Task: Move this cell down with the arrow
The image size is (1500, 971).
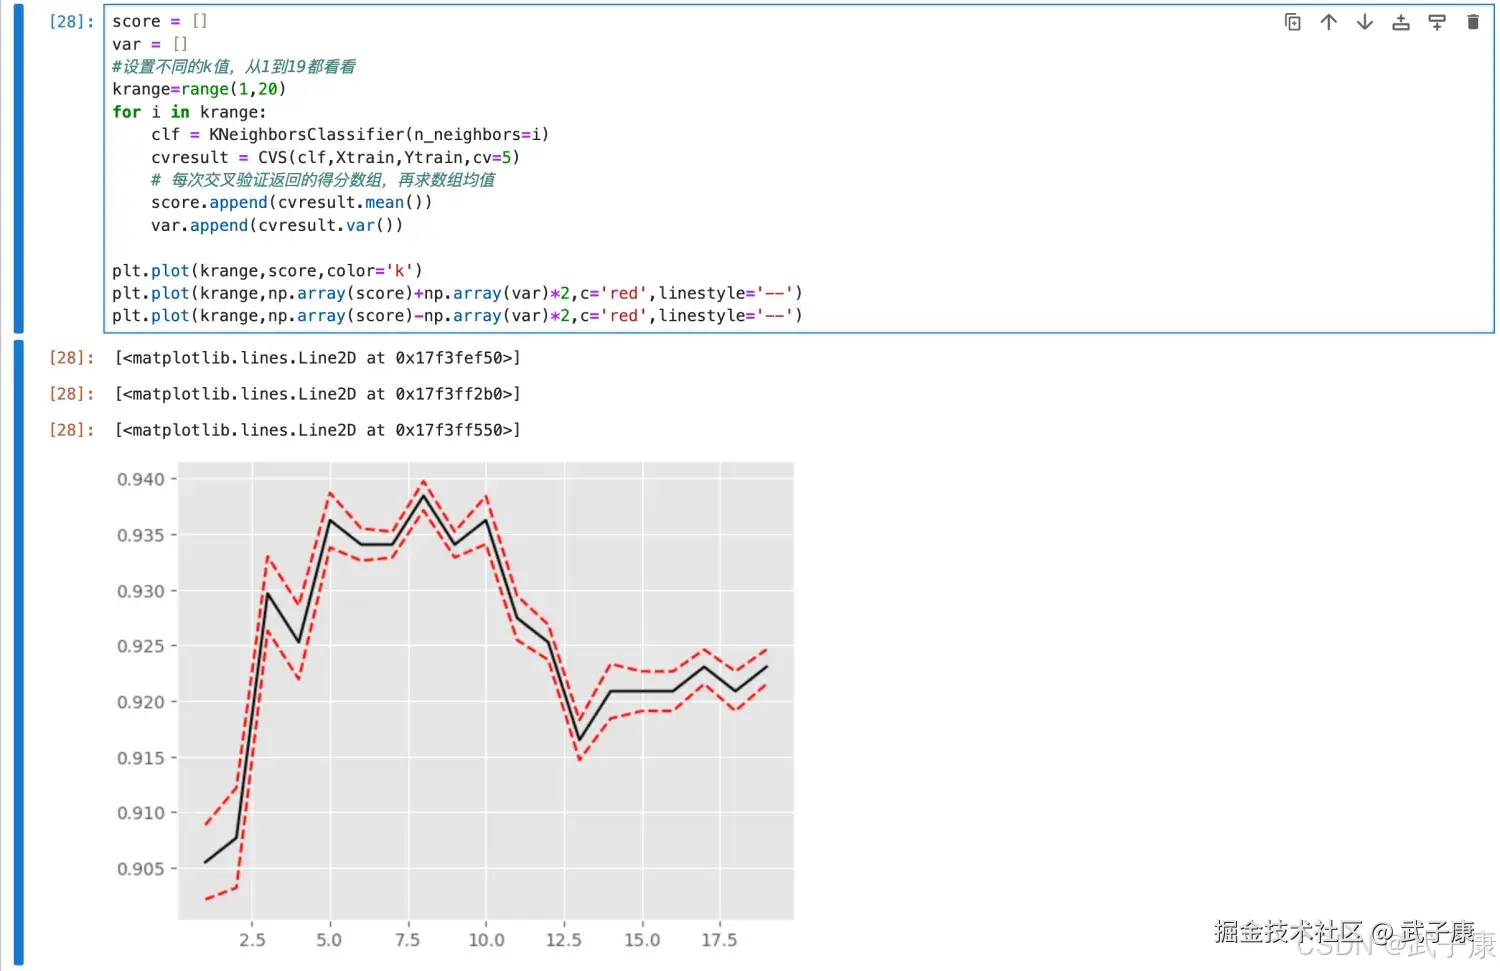Action: (1364, 22)
